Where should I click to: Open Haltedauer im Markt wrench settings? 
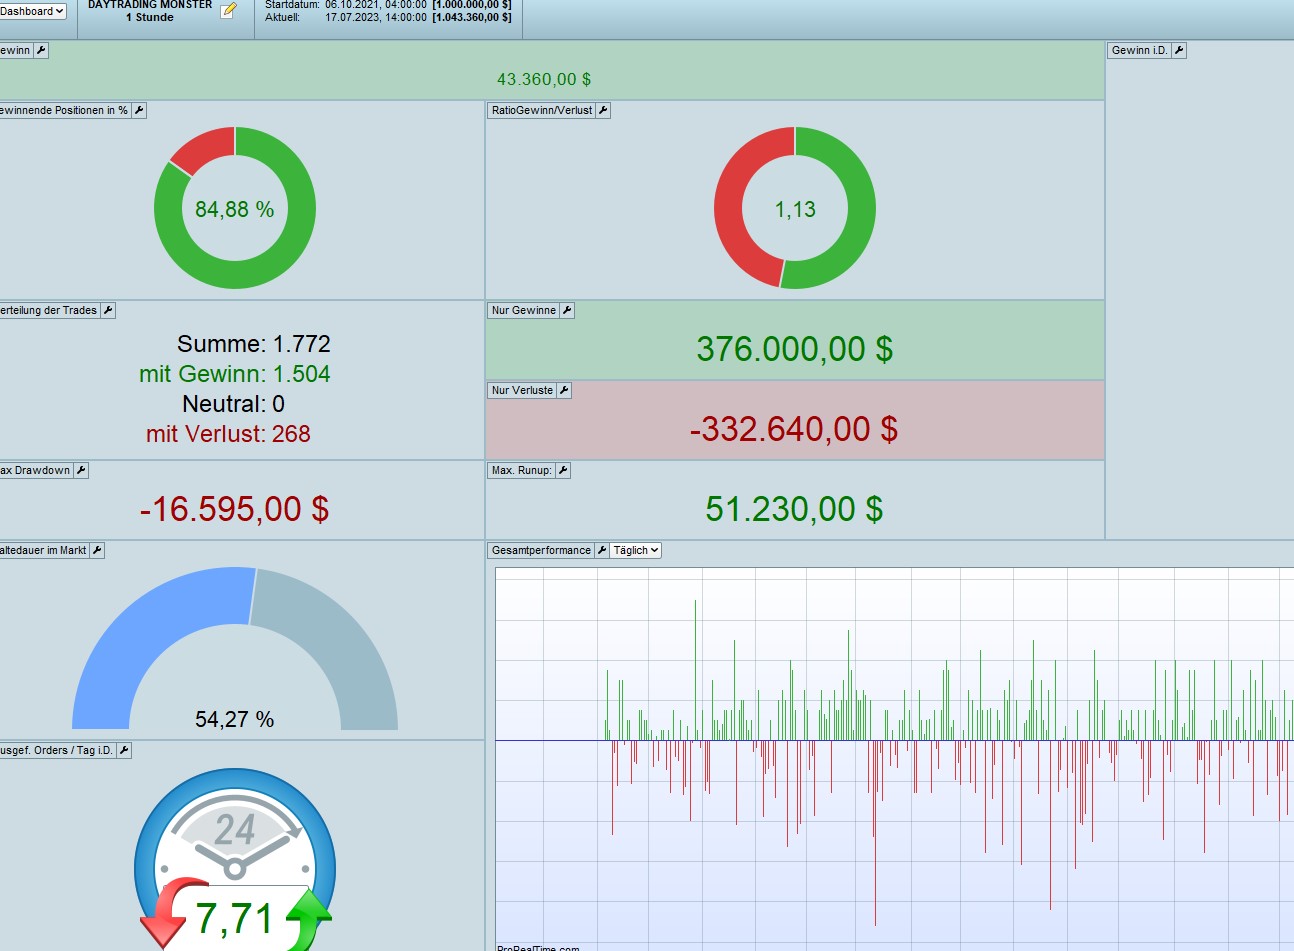[97, 550]
